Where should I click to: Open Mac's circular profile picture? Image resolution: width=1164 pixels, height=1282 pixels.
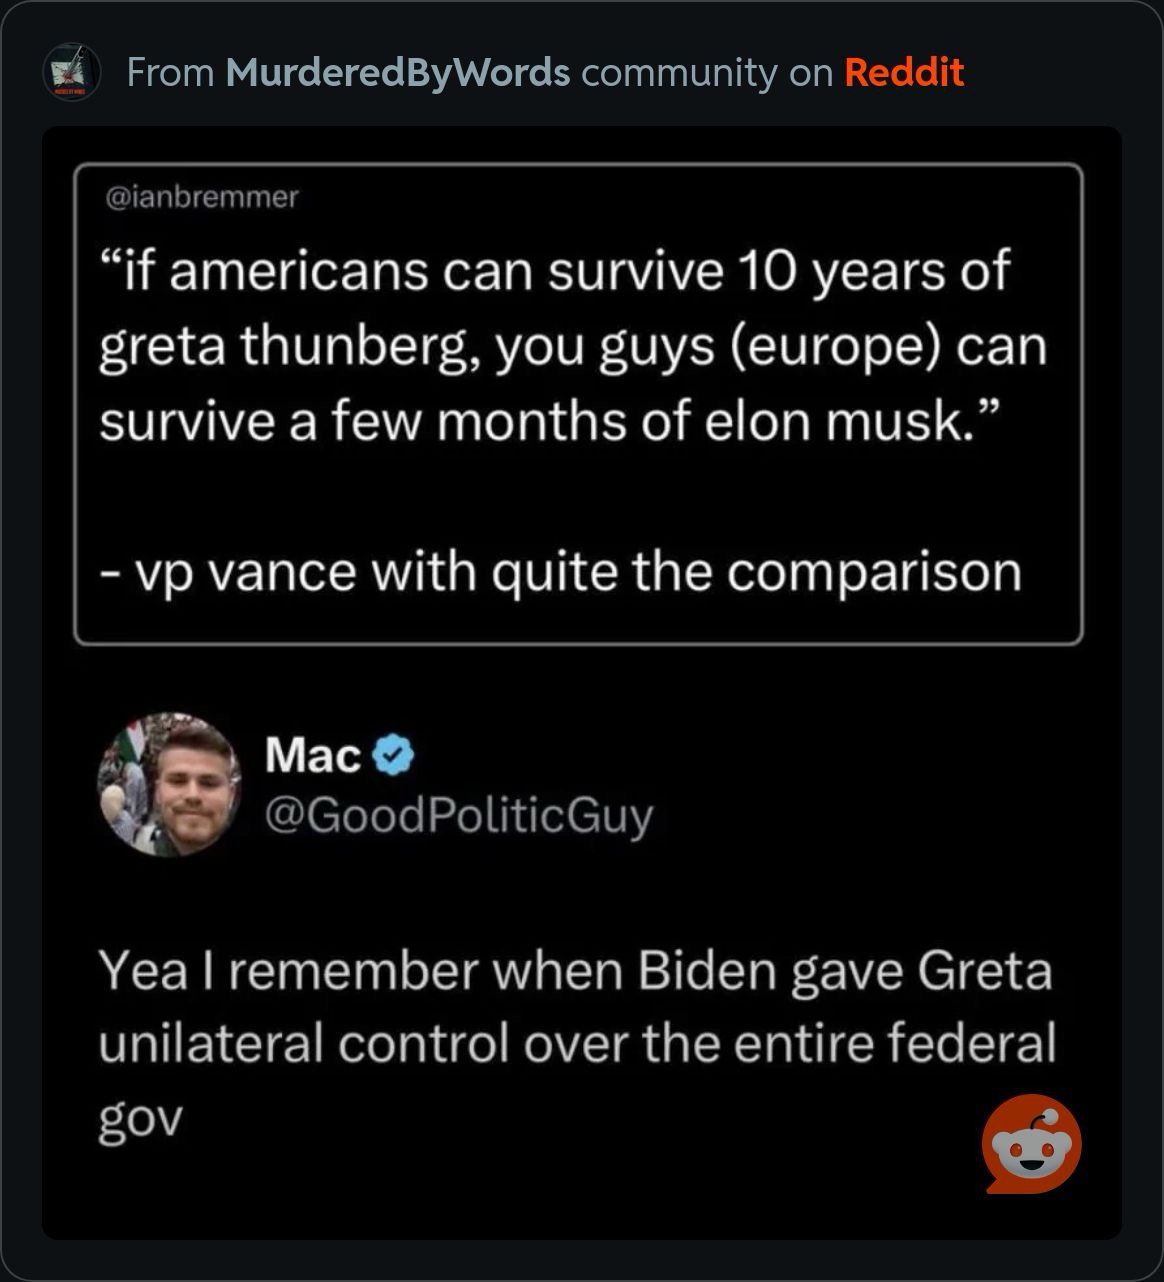(x=169, y=785)
